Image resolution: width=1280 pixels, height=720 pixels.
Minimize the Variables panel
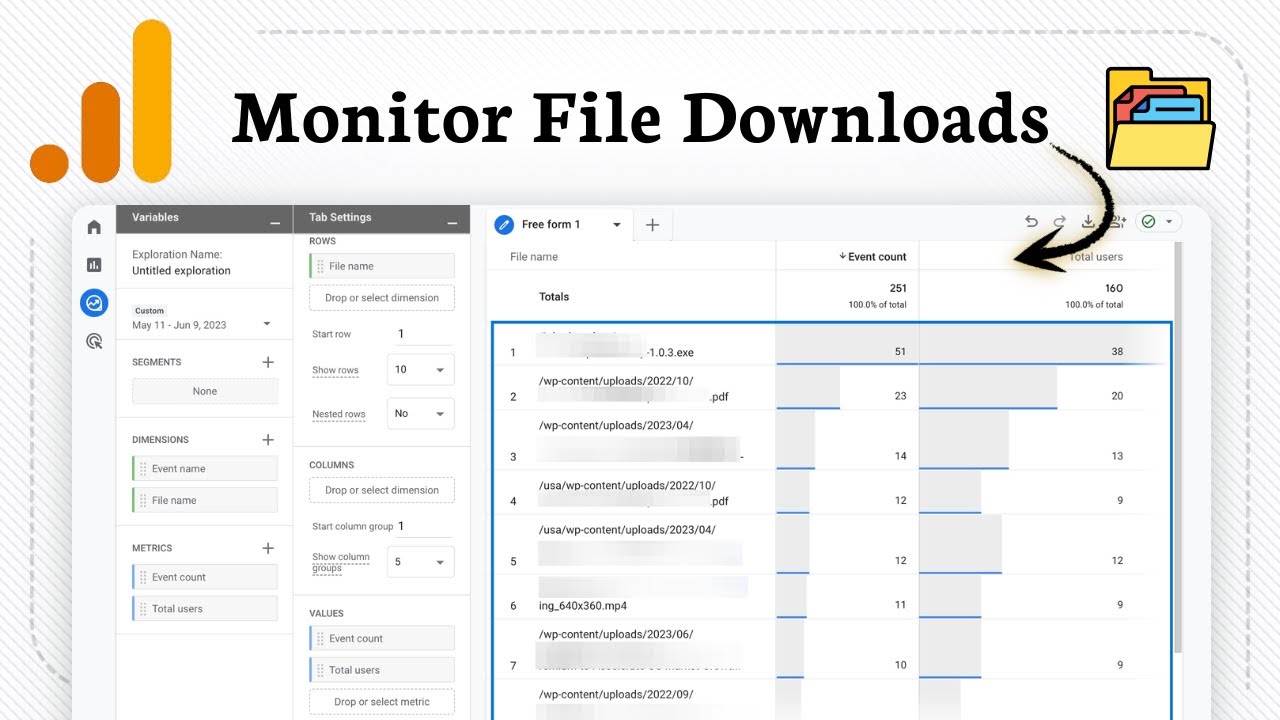click(275, 221)
